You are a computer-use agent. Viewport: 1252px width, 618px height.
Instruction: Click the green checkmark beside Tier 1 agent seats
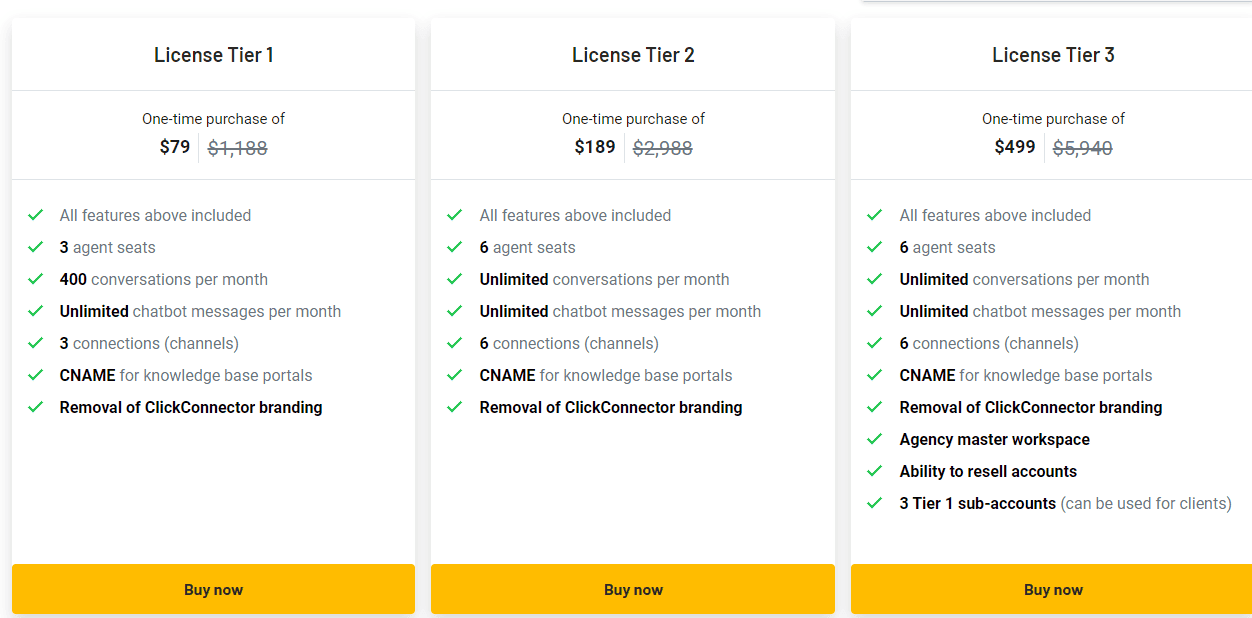(36, 247)
